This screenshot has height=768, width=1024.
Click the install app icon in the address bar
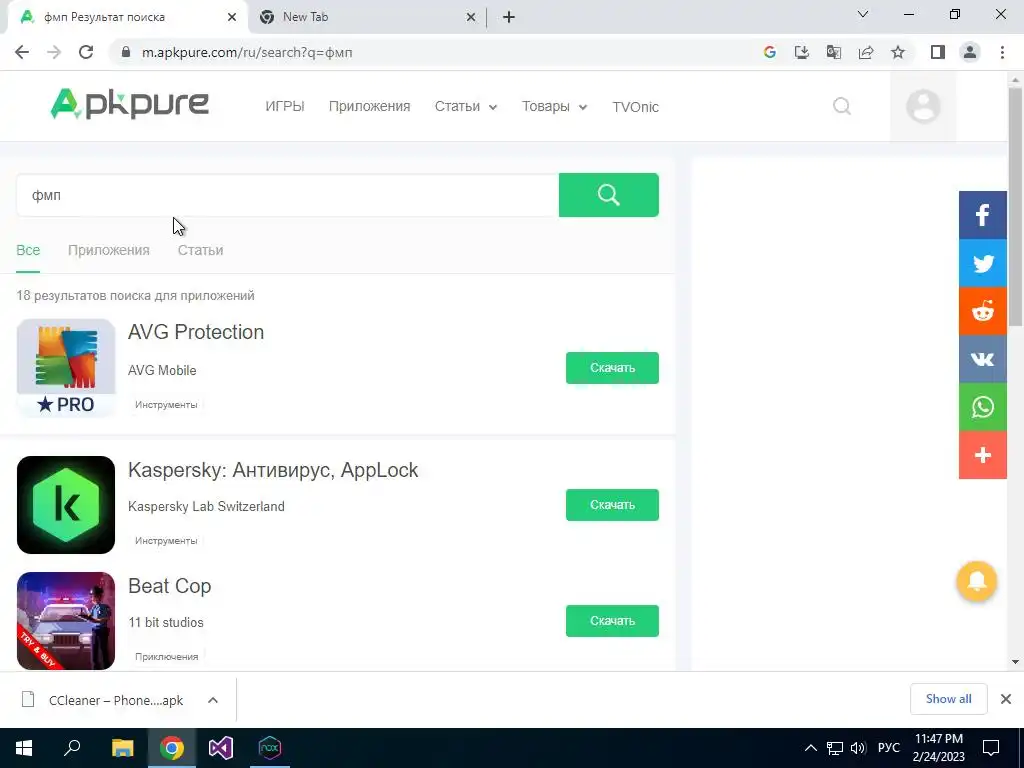coord(801,52)
